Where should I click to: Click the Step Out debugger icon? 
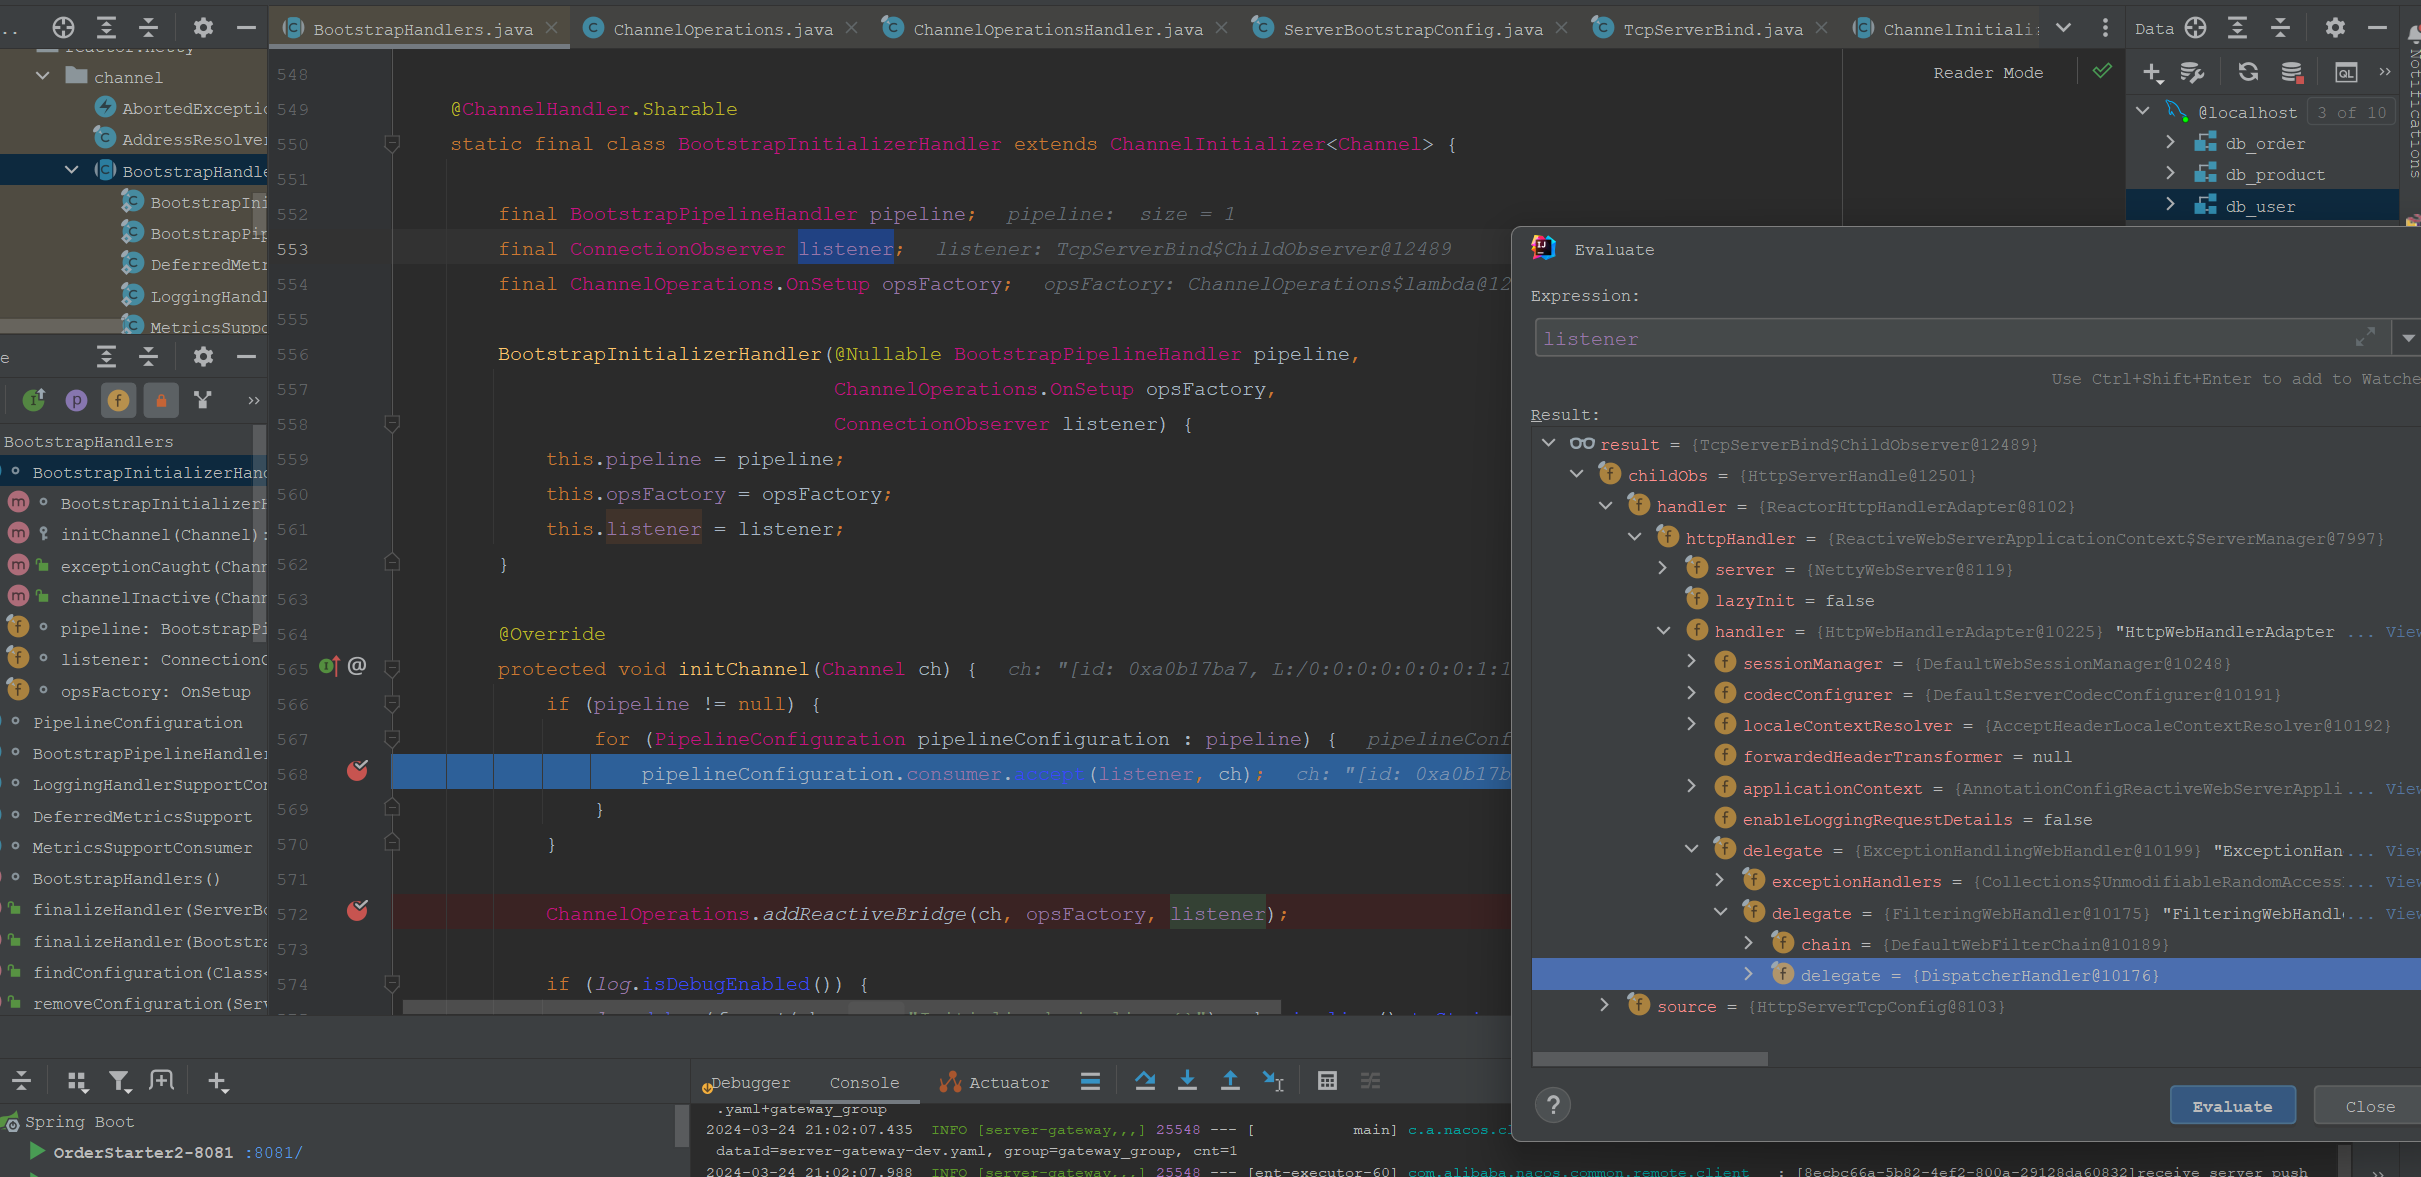coord(1230,1081)
